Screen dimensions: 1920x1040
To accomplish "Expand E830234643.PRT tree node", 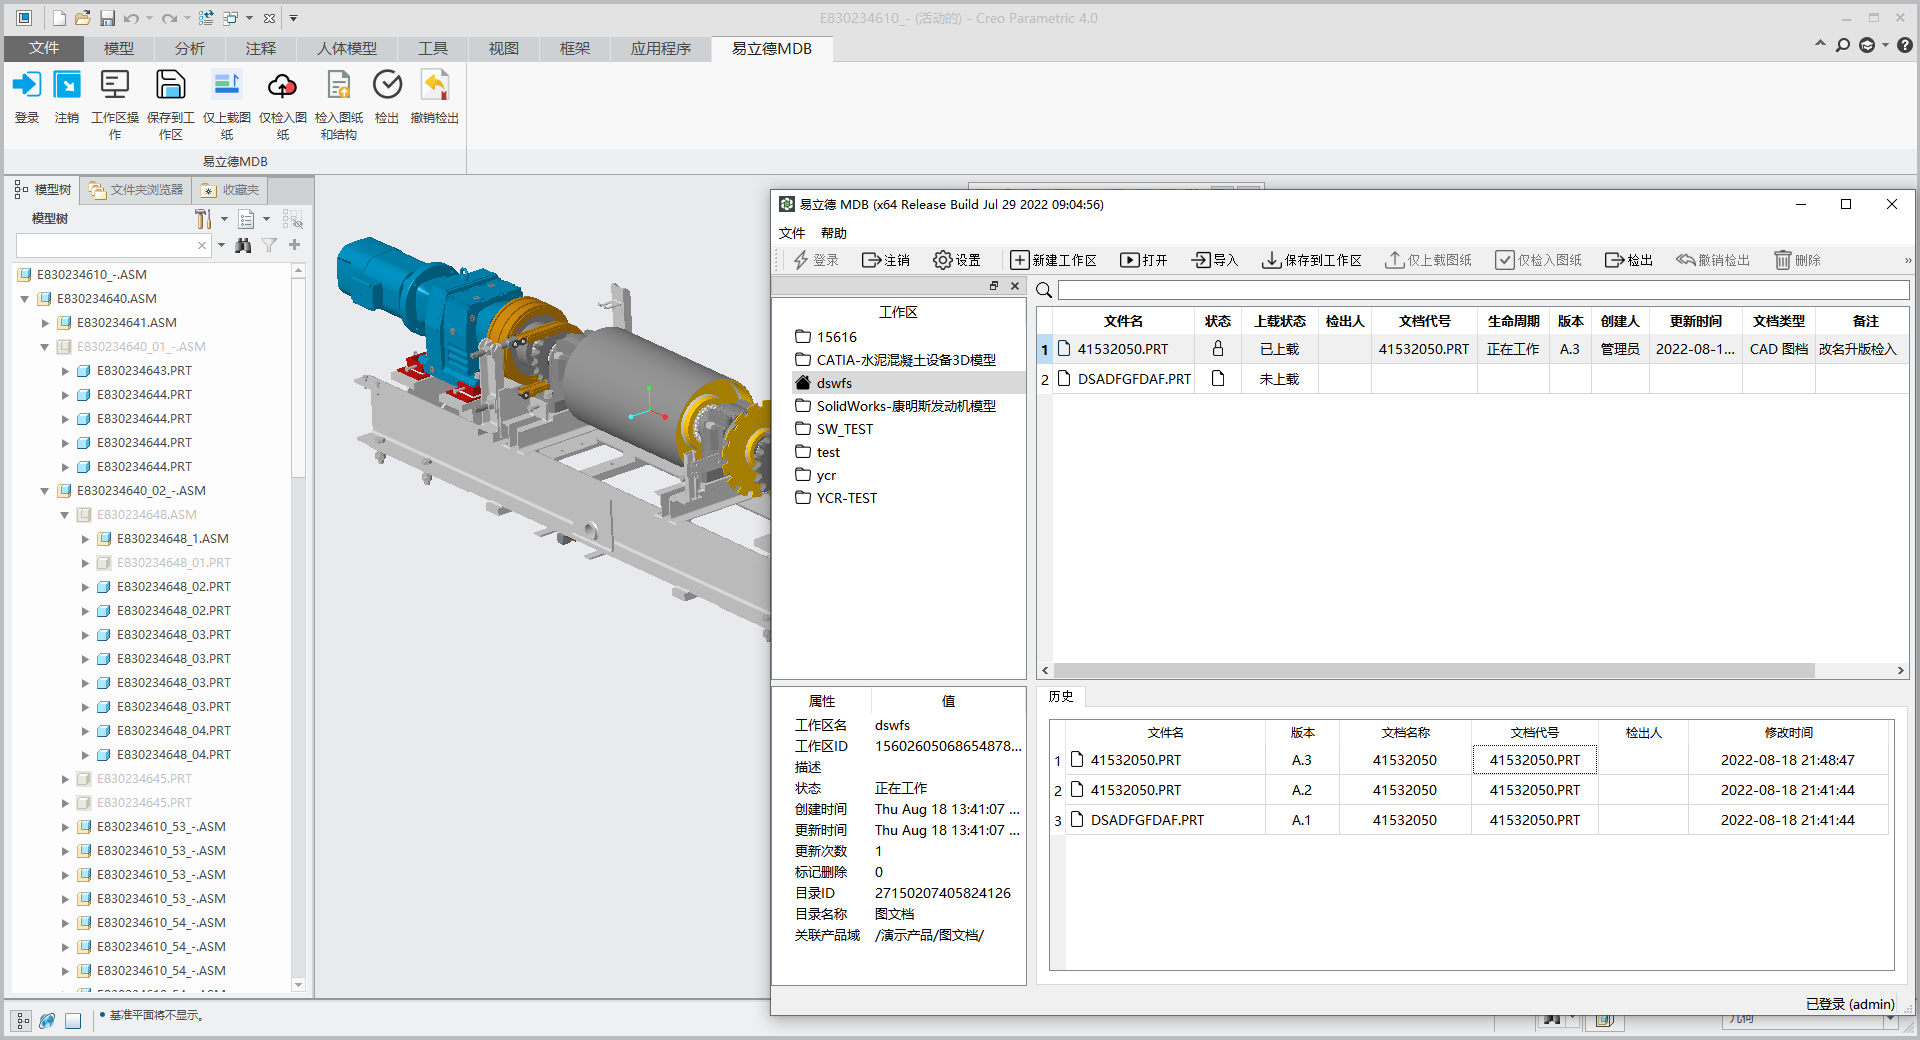I will tap(65, 371).
